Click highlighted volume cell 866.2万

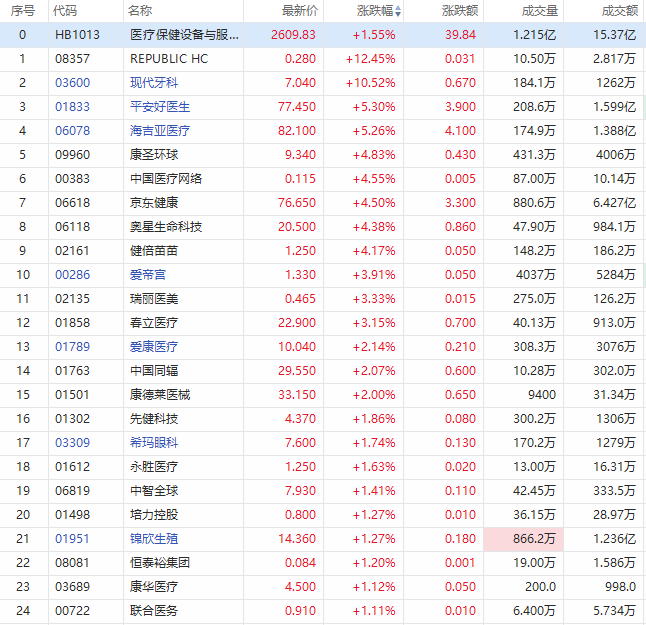524,539
